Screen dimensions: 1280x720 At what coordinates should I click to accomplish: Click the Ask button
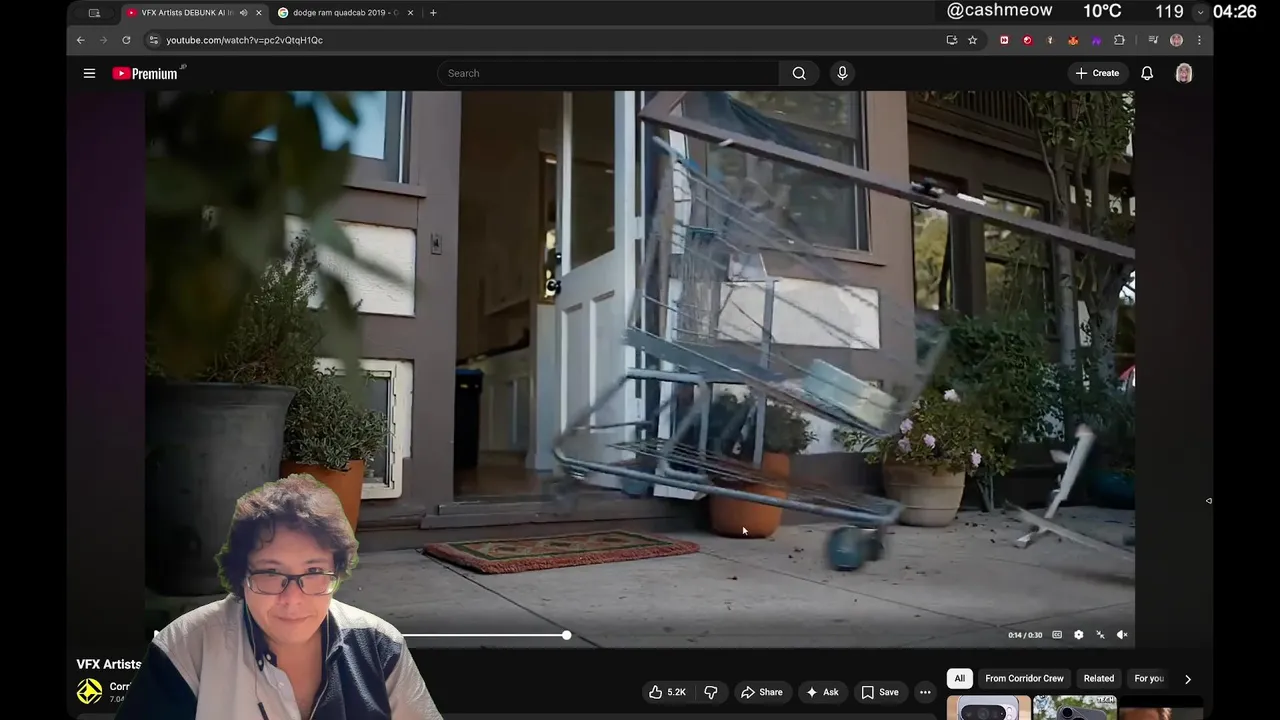[822, 692]
